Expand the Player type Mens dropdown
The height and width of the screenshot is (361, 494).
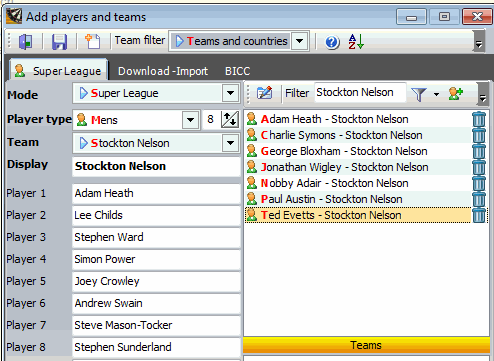[191, 120]
